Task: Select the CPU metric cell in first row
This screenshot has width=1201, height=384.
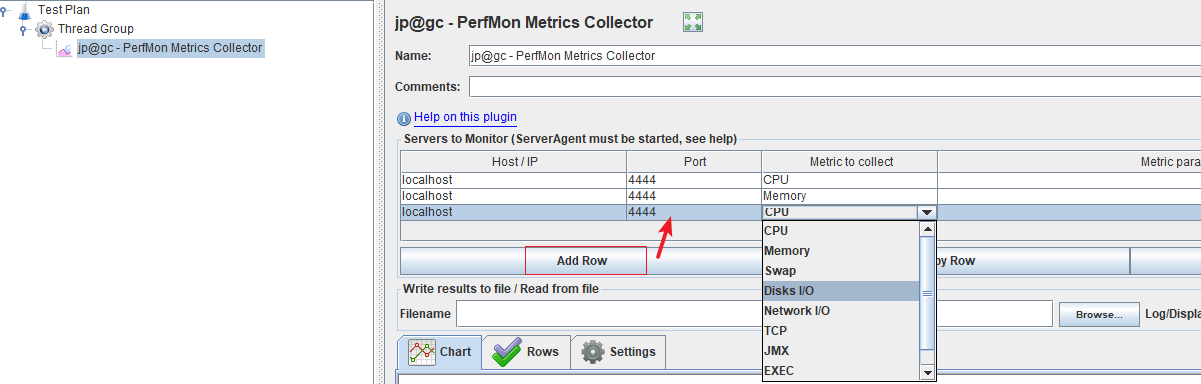Action: [849, 180]
